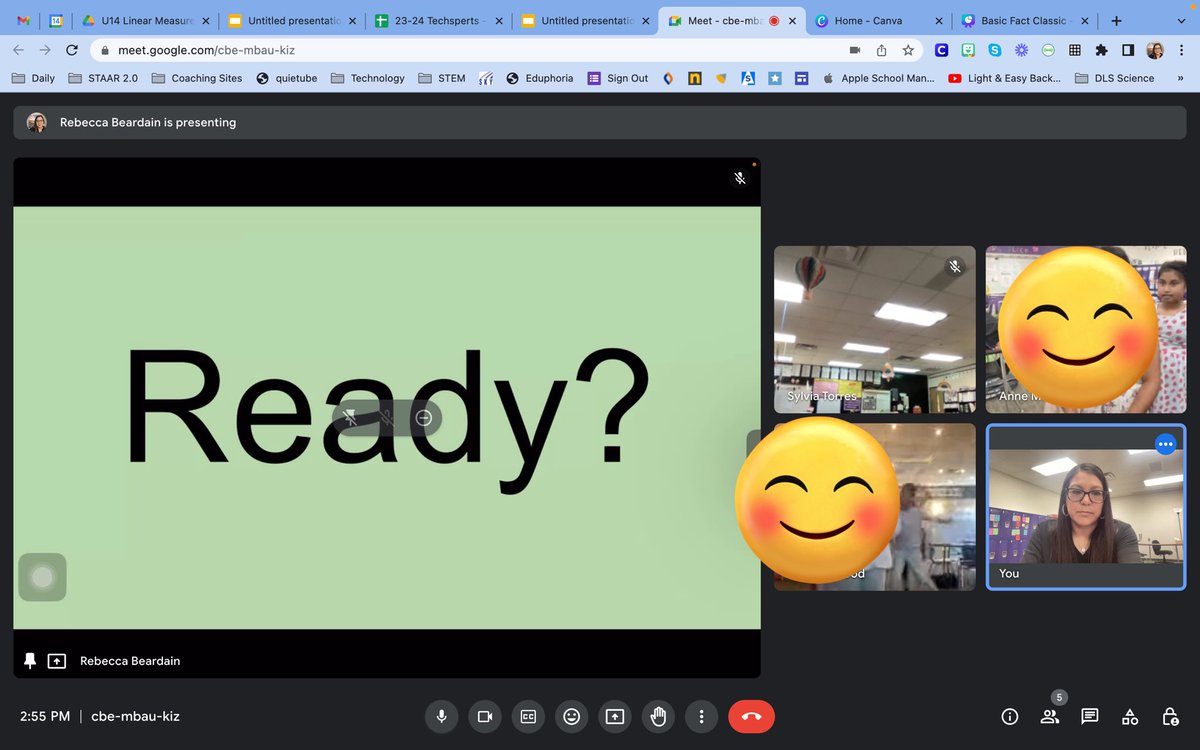The image size is (1200, 750).
Task: Switch to the Google Calendar pinned tab
Action: tap(56, 21)
